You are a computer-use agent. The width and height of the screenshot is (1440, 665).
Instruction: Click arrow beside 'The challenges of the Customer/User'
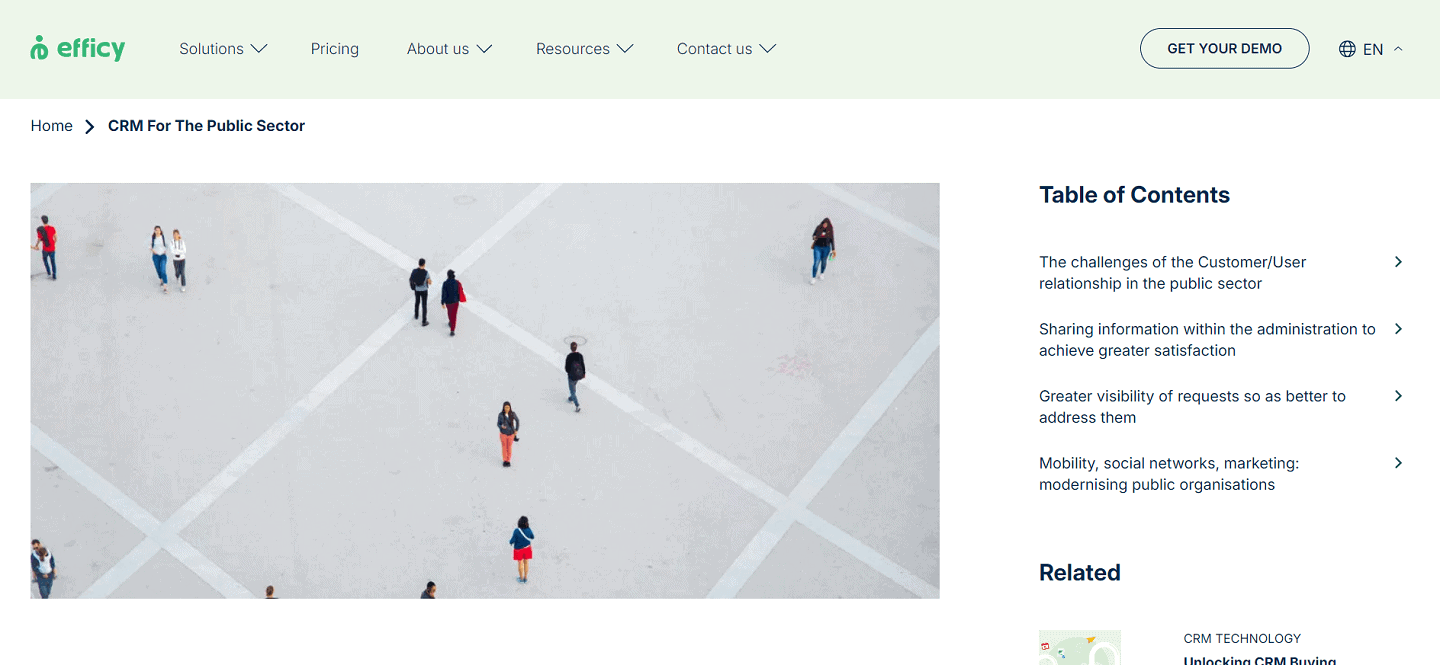pyautogui.click(x=1398, y=262)
